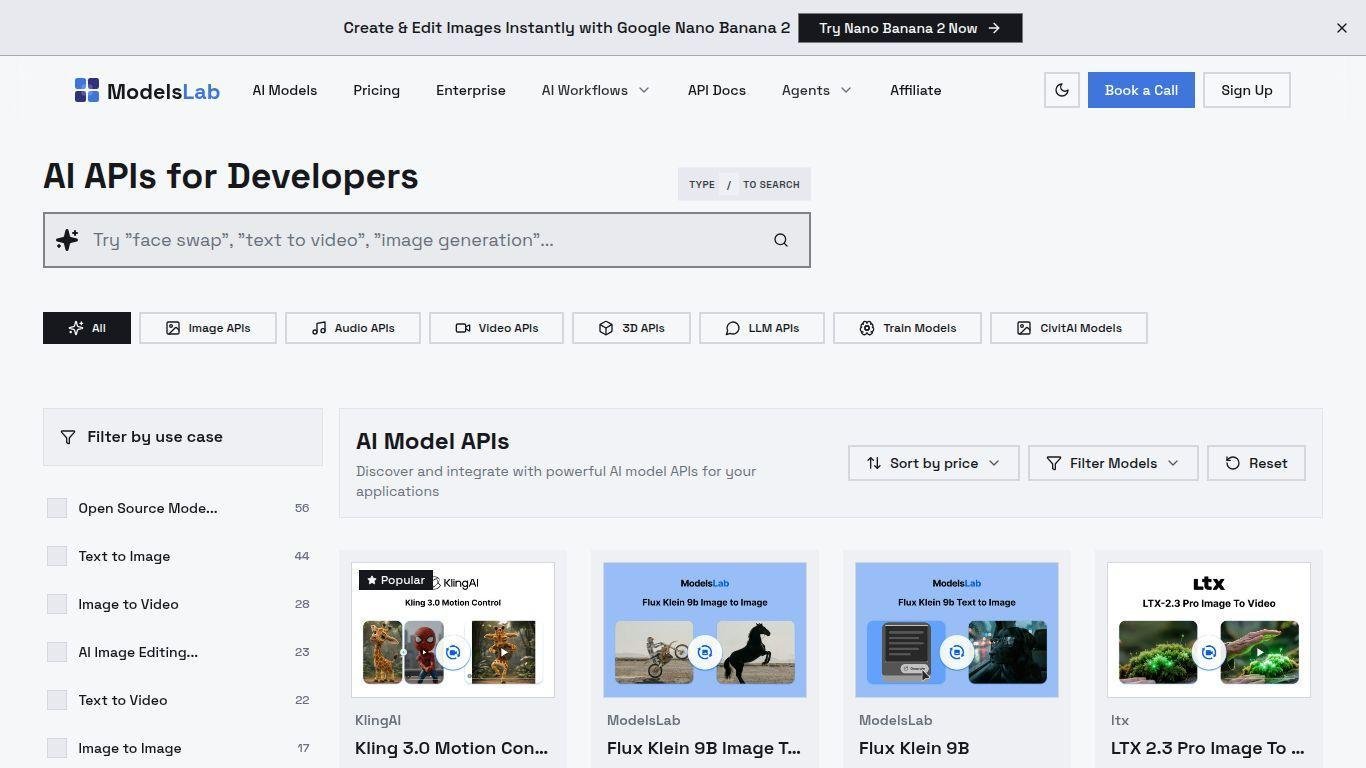Open the Sort by price dropdown
The image size is (1366, 768).
click(x=933, y=463)
